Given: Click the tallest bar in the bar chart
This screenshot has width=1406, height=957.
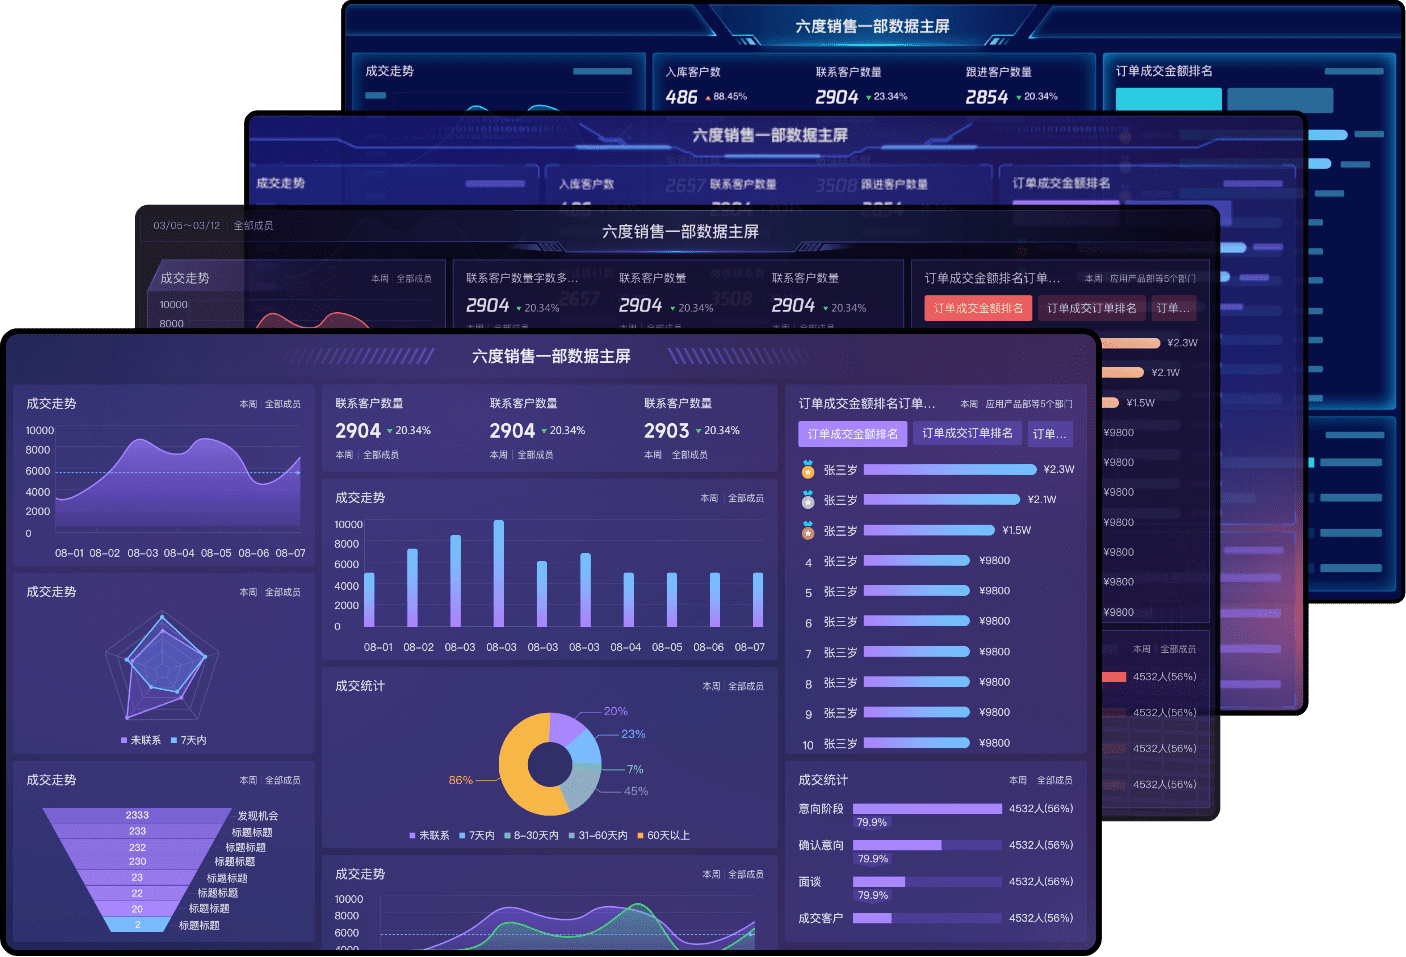Looking at the screenshot, I should tap(499, 573).
